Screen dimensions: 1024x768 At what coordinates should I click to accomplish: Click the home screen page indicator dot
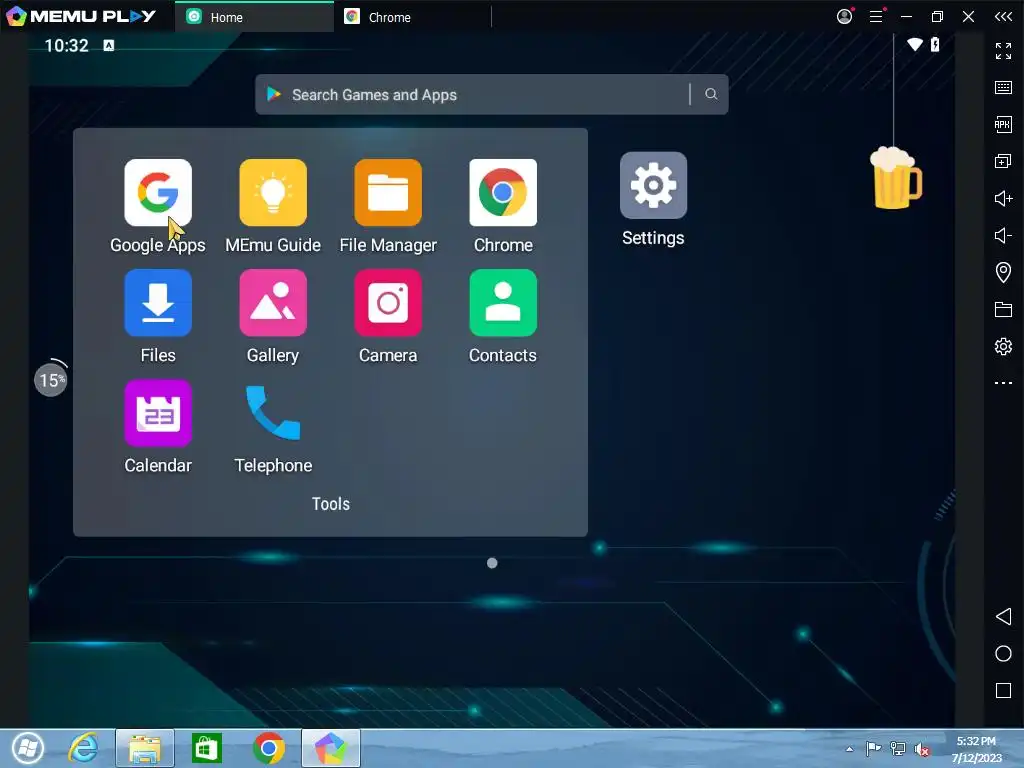pos(492,563)
